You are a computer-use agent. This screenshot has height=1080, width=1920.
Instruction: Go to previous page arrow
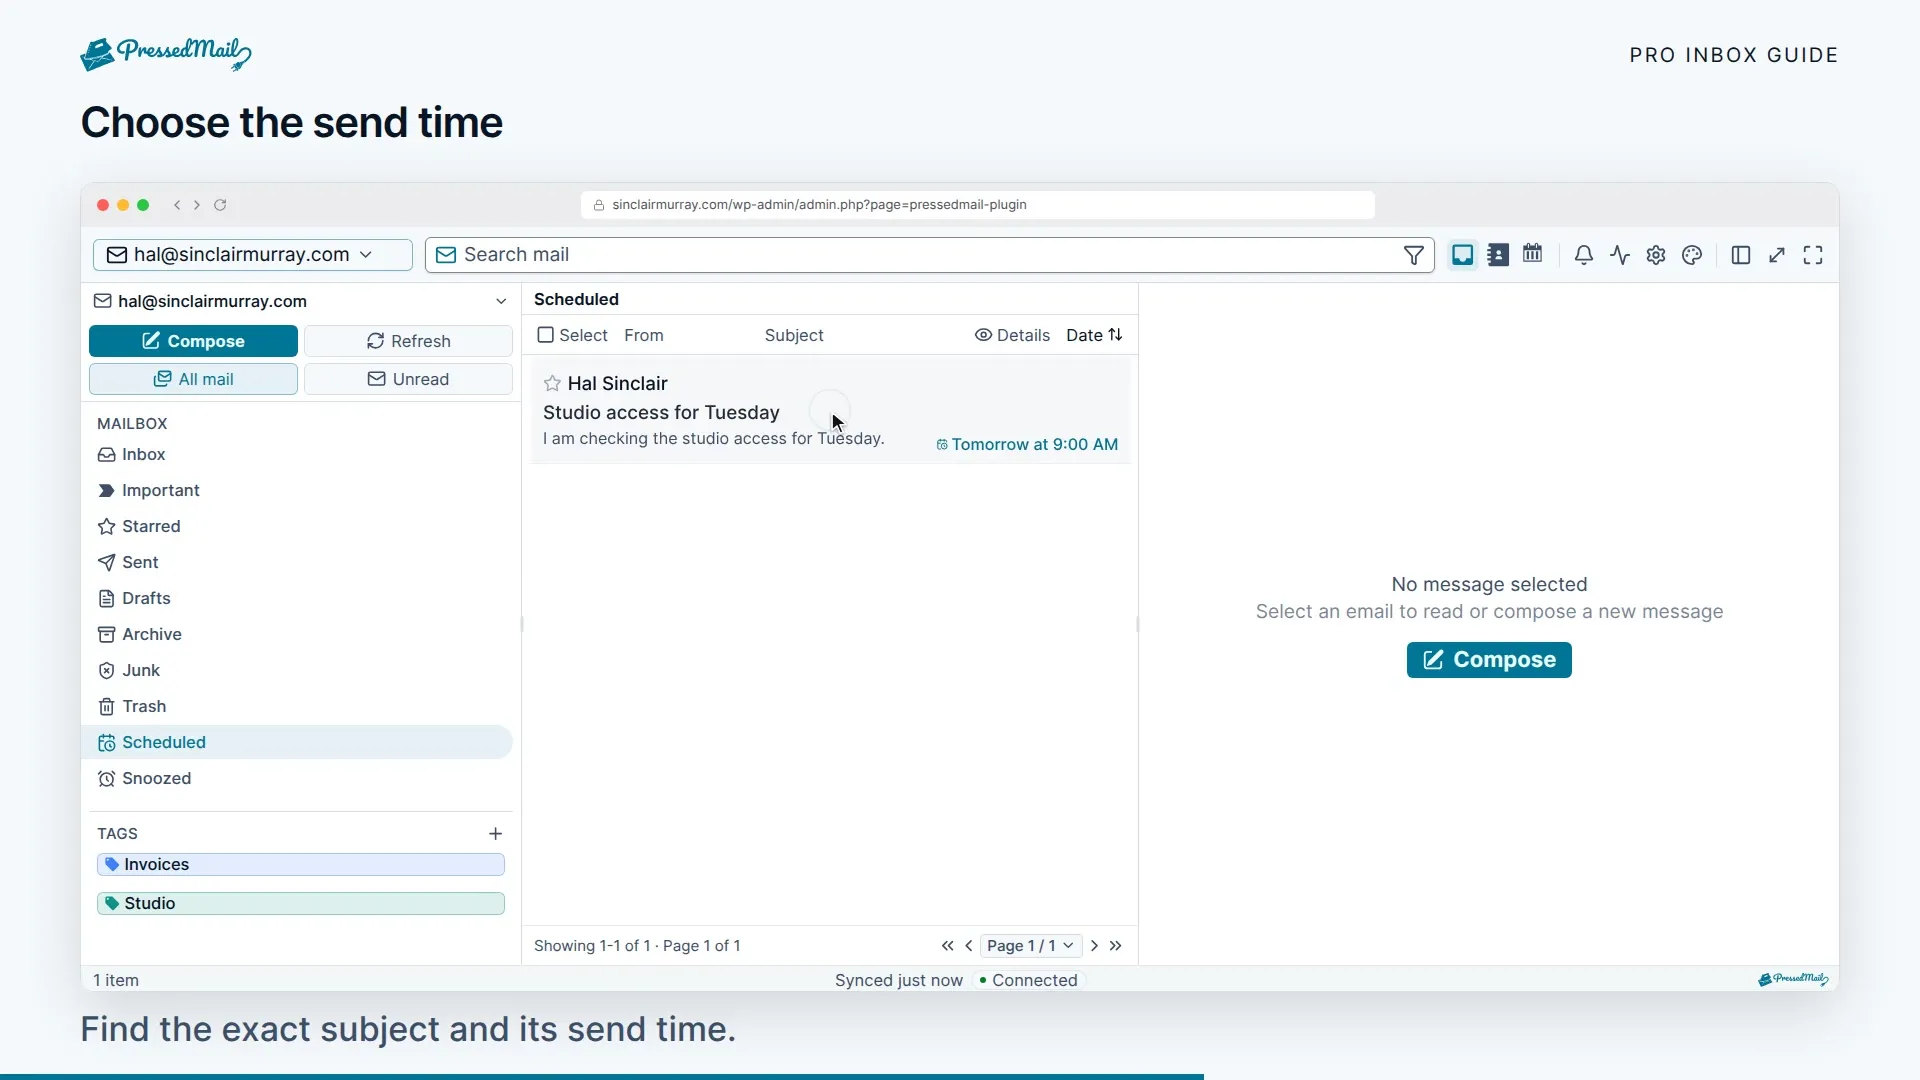pyautogui.click(x=969, y=945)
